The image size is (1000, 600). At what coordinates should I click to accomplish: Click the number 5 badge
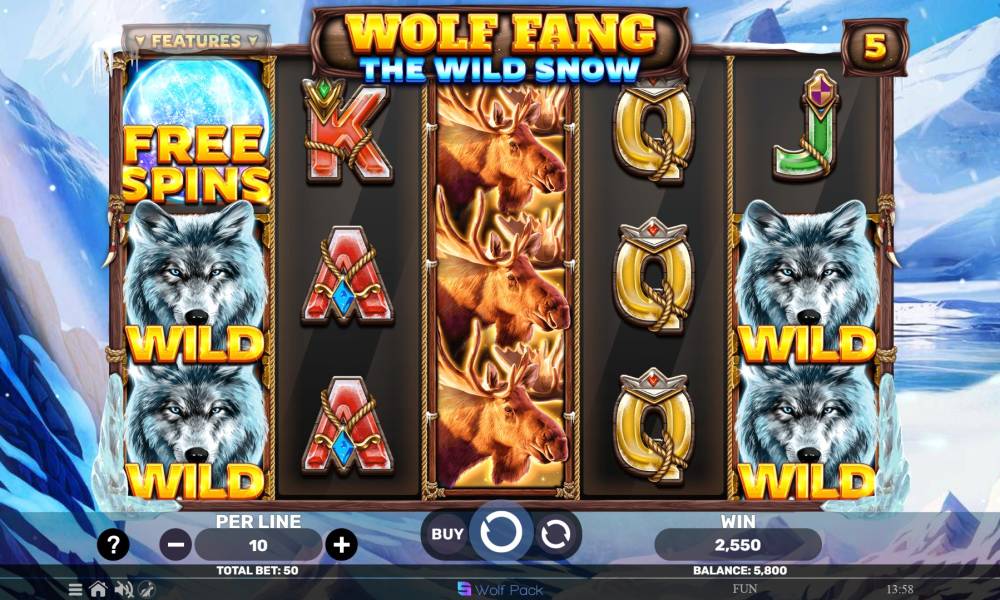tap(874, 47)
